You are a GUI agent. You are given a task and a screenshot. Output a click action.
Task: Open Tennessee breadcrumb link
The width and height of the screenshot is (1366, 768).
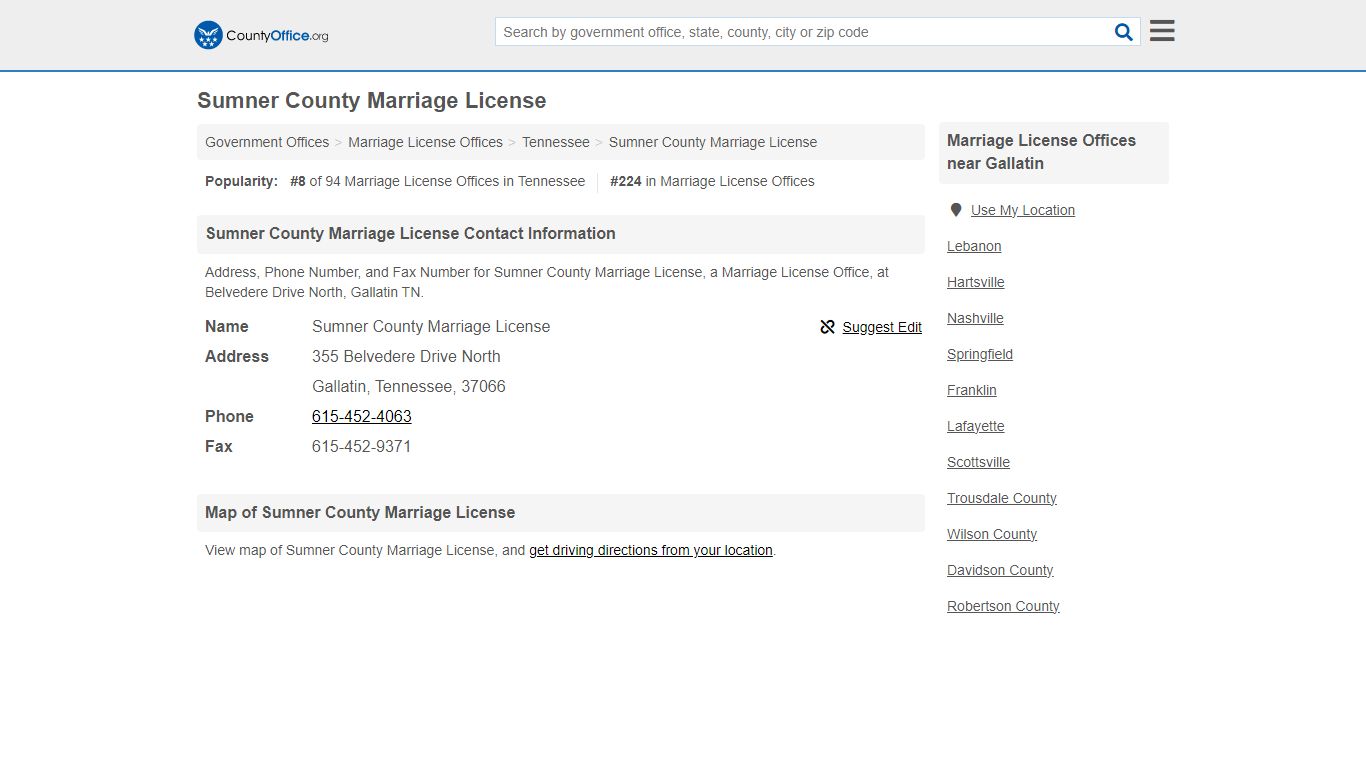(556, 142)
